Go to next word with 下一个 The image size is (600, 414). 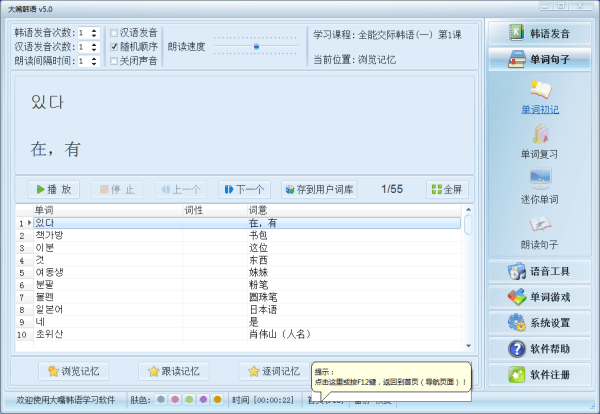point(243,189)
